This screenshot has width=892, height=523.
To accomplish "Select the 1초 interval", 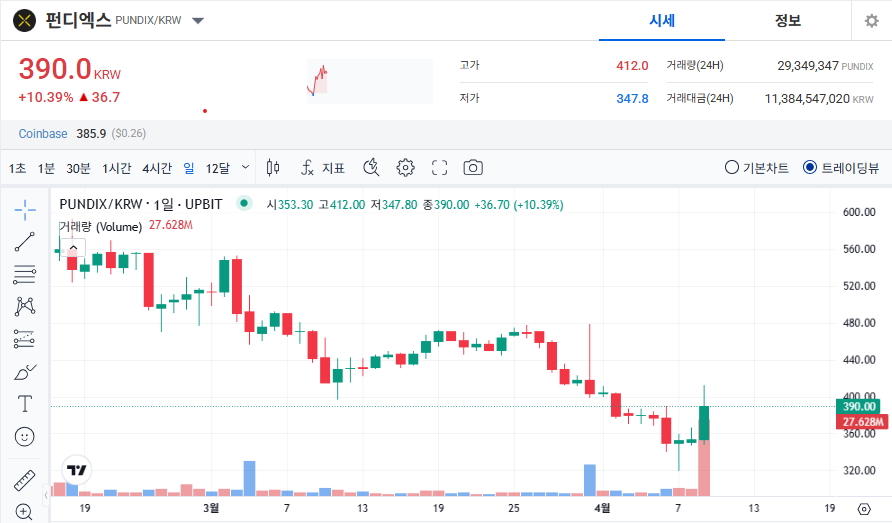I will pos(17,168).
